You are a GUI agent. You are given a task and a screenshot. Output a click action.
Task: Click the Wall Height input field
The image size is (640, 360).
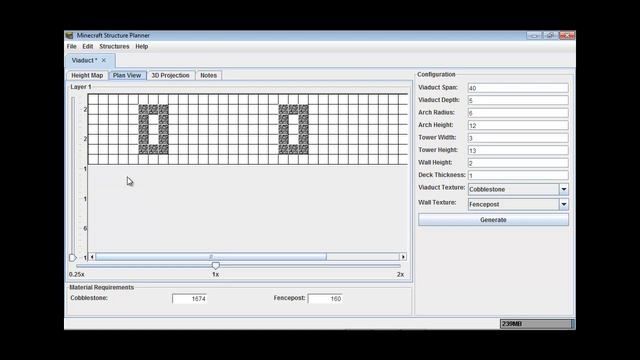[x=518, y=163]
